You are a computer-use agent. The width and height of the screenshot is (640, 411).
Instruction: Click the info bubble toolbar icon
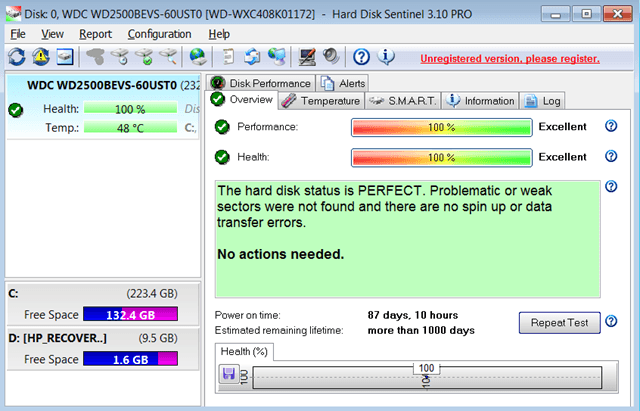tap(386, 57)
